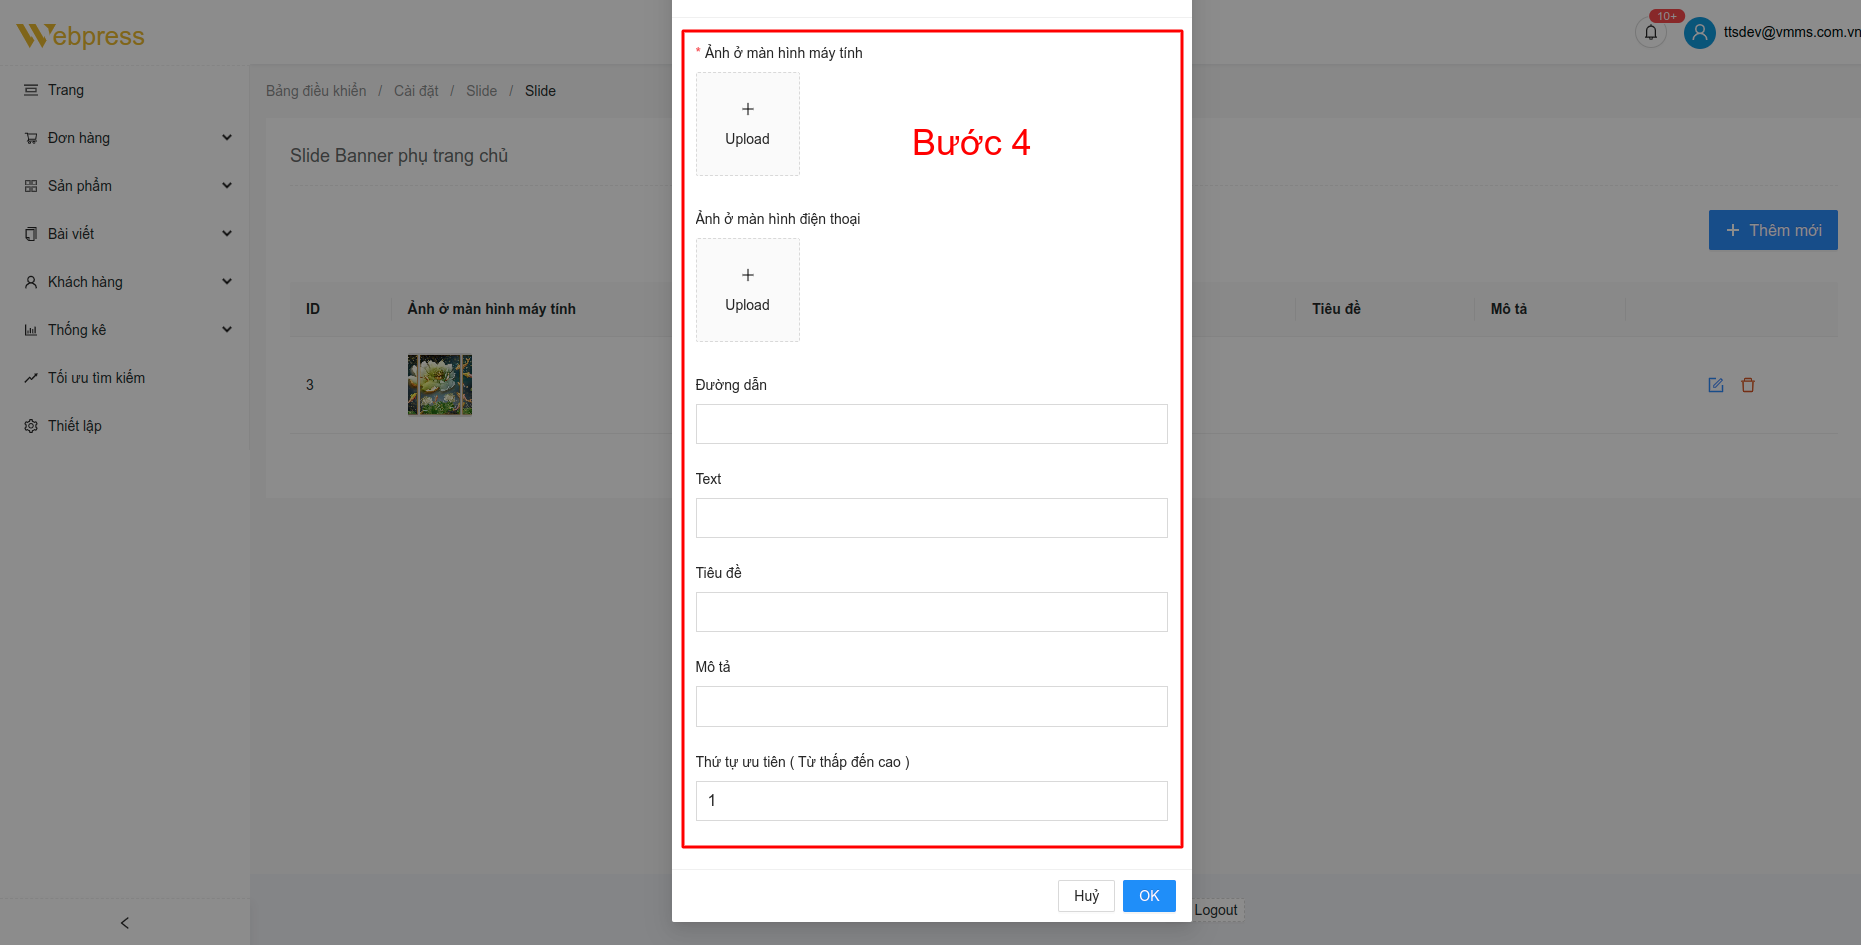Expand the Bài viết menu chevron
The width and height of the screenshot is (1861, 945).
(x=227, y=234)
